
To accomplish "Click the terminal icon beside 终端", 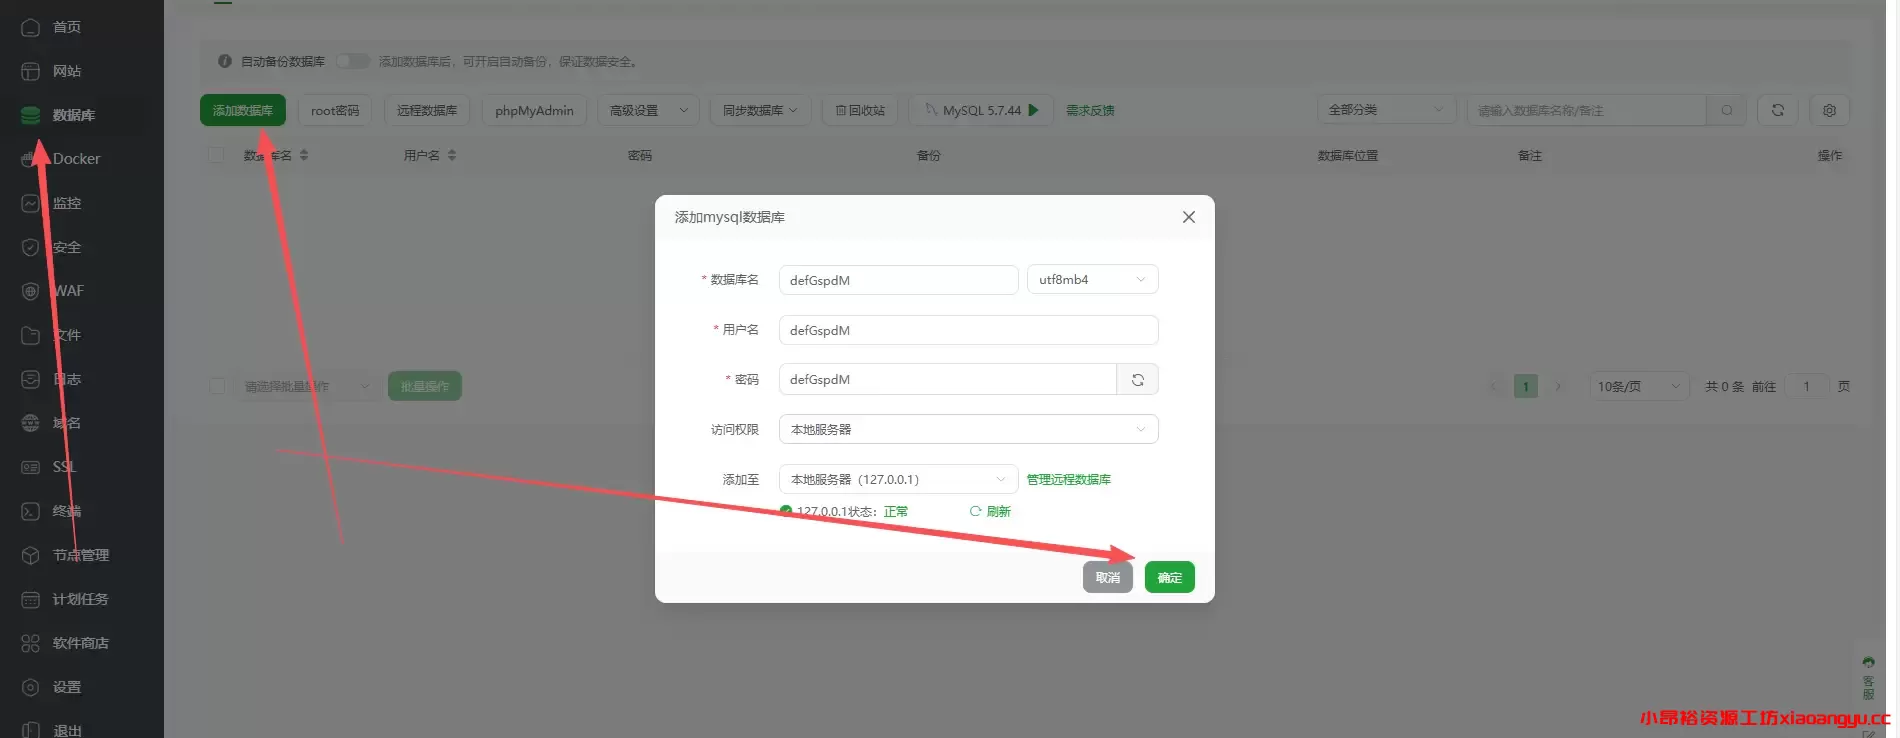I will coord(31,511).
